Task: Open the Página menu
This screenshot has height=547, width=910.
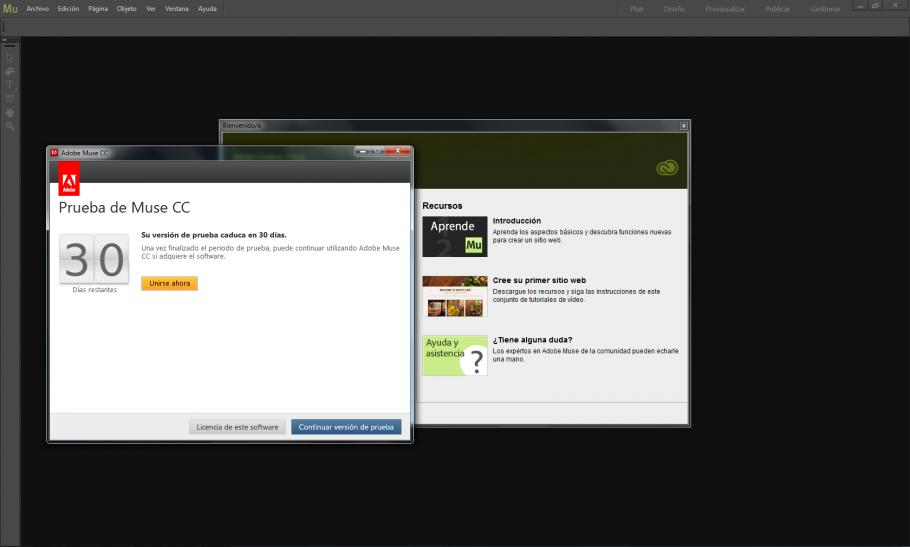Action: [98, 9]
